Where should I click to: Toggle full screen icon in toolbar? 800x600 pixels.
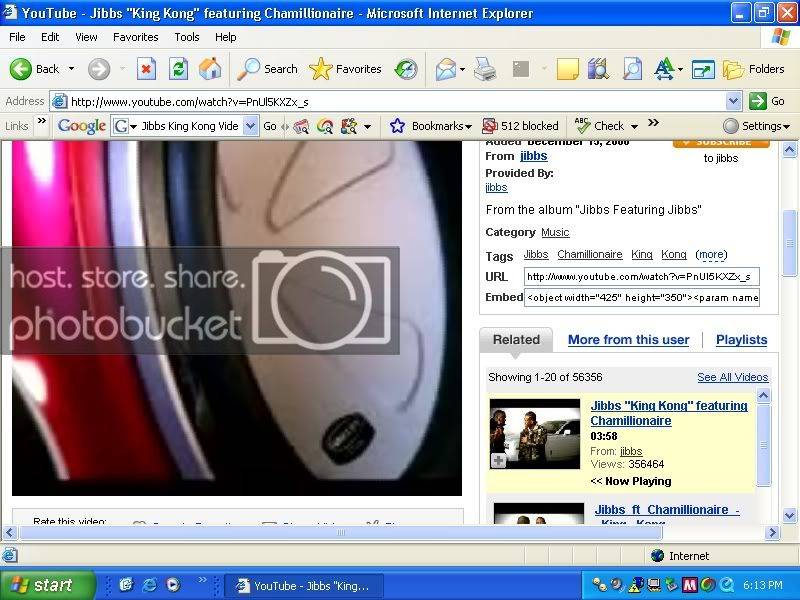(x=703, y=69)
